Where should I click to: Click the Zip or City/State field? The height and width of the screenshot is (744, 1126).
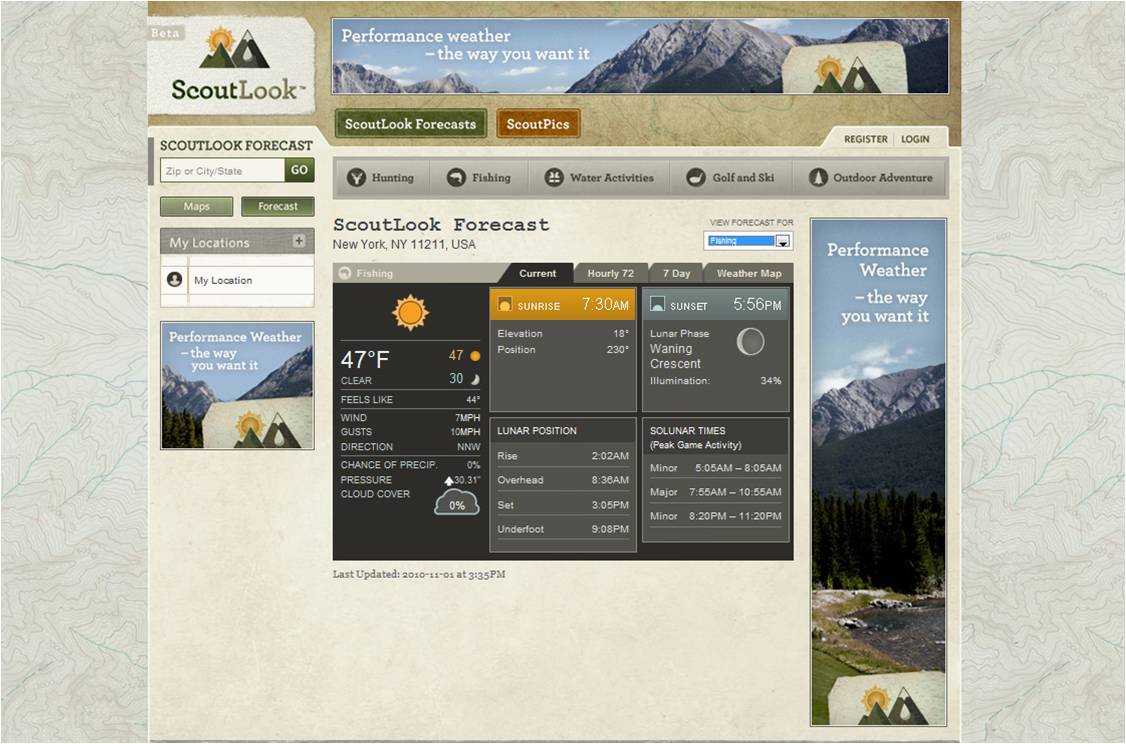point(223,171)
